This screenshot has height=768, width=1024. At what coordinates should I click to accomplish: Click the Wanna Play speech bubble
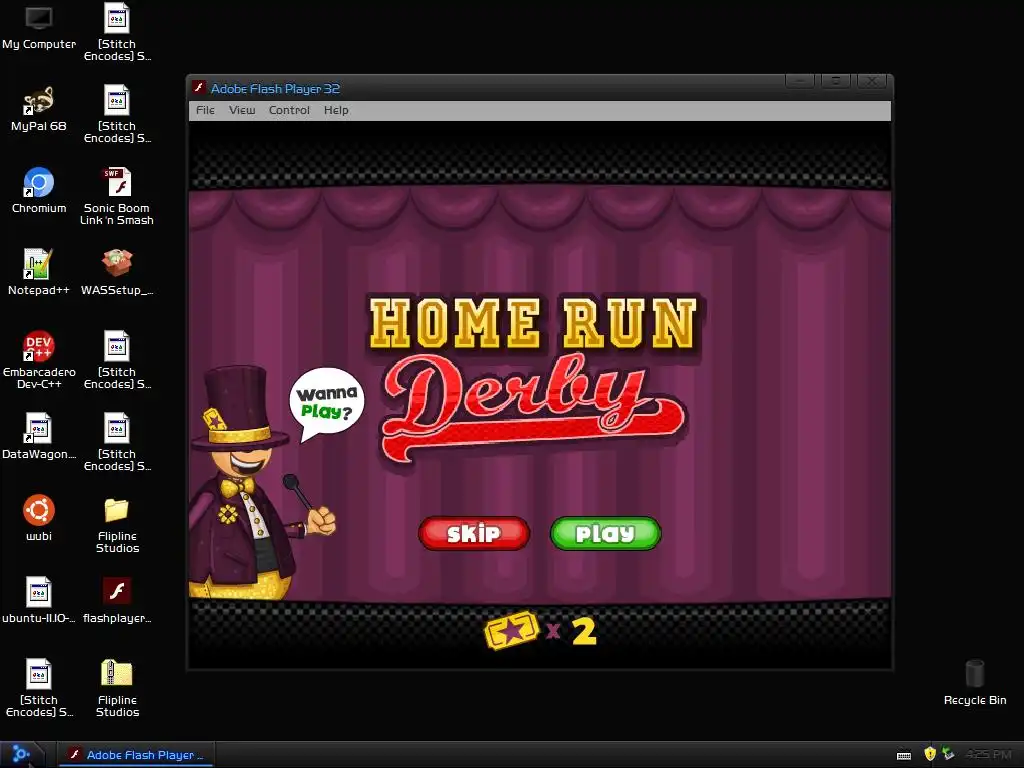[327, 403]
